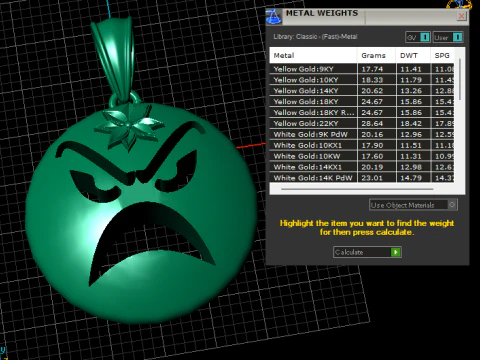Click the 13.26 DWT value
Screen dimensions: 480x360
click(x=411, y=91)
